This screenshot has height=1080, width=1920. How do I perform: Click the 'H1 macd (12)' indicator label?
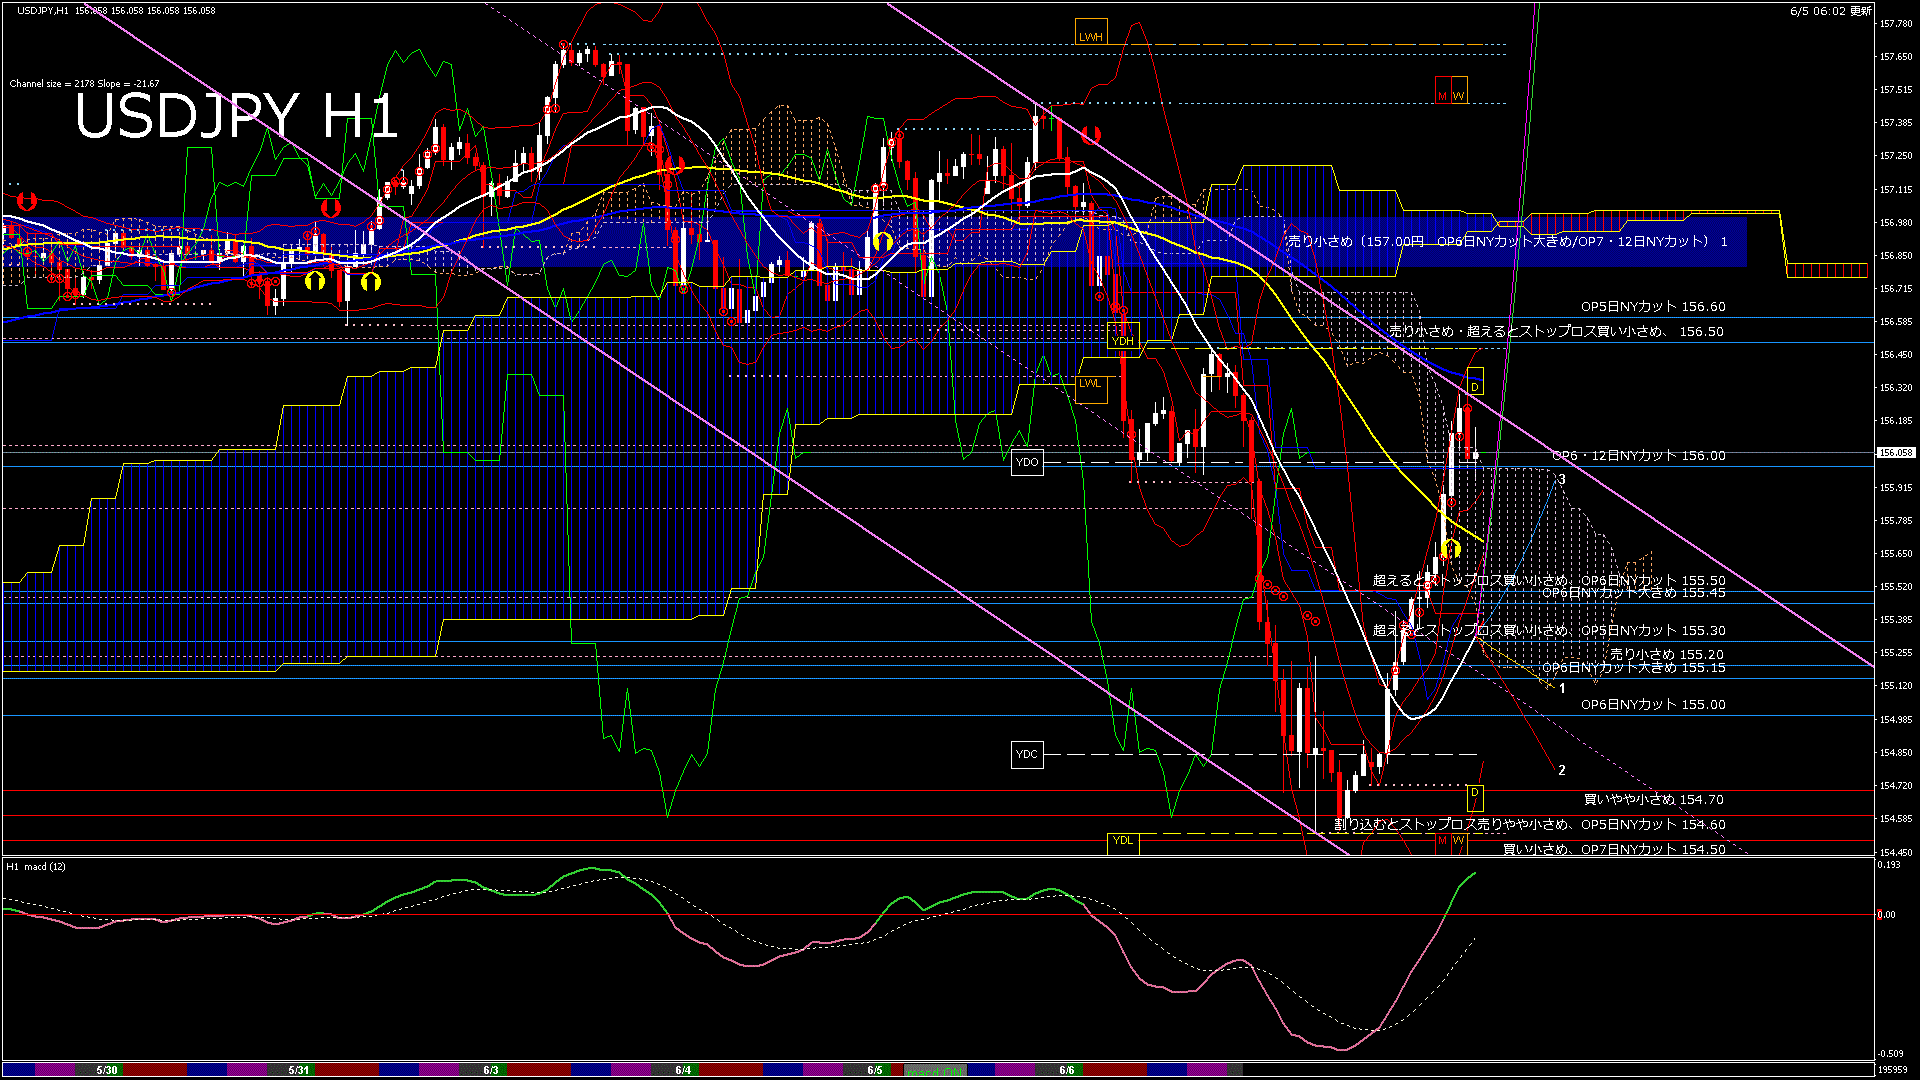(36, 866)
